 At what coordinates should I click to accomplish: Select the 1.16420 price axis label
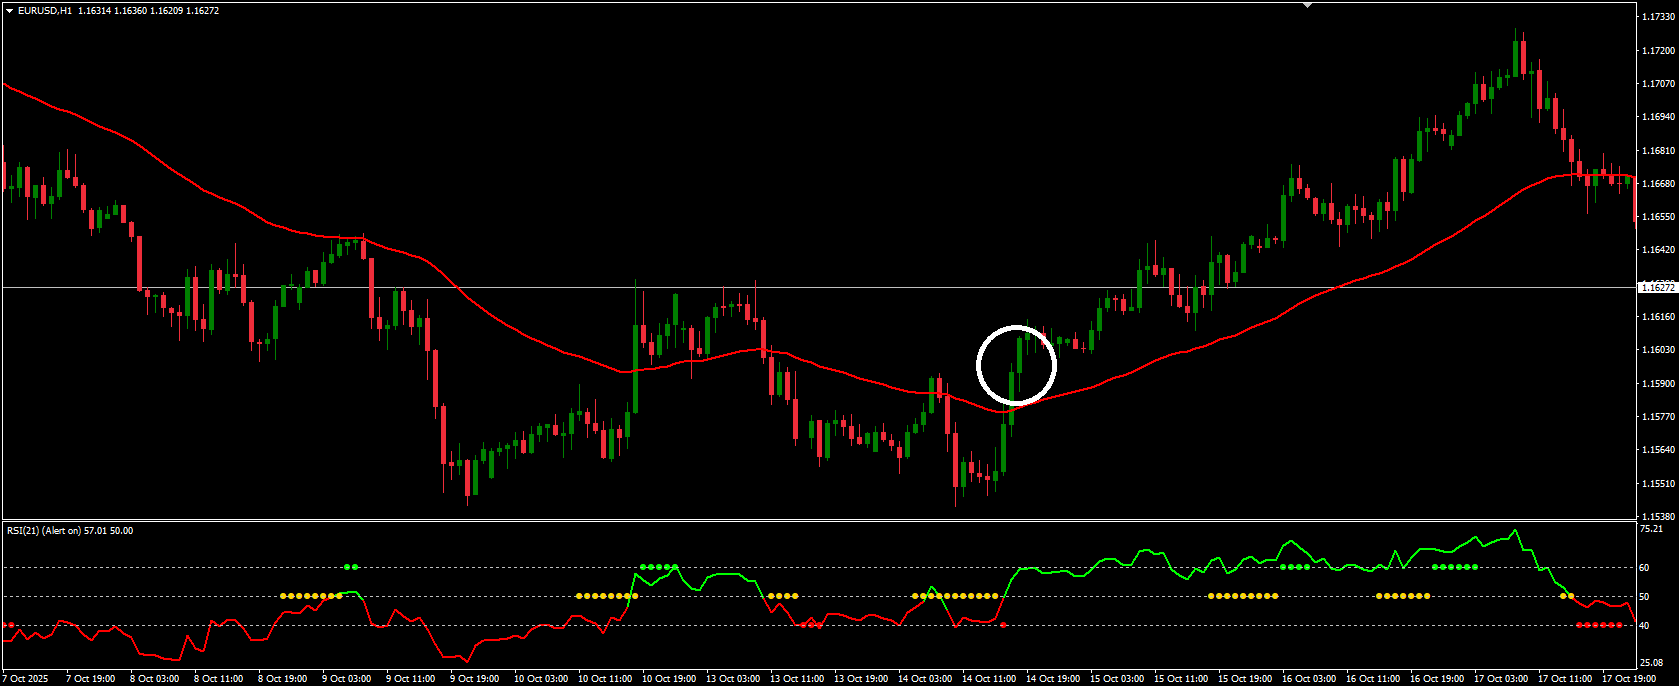point(1658,250)
